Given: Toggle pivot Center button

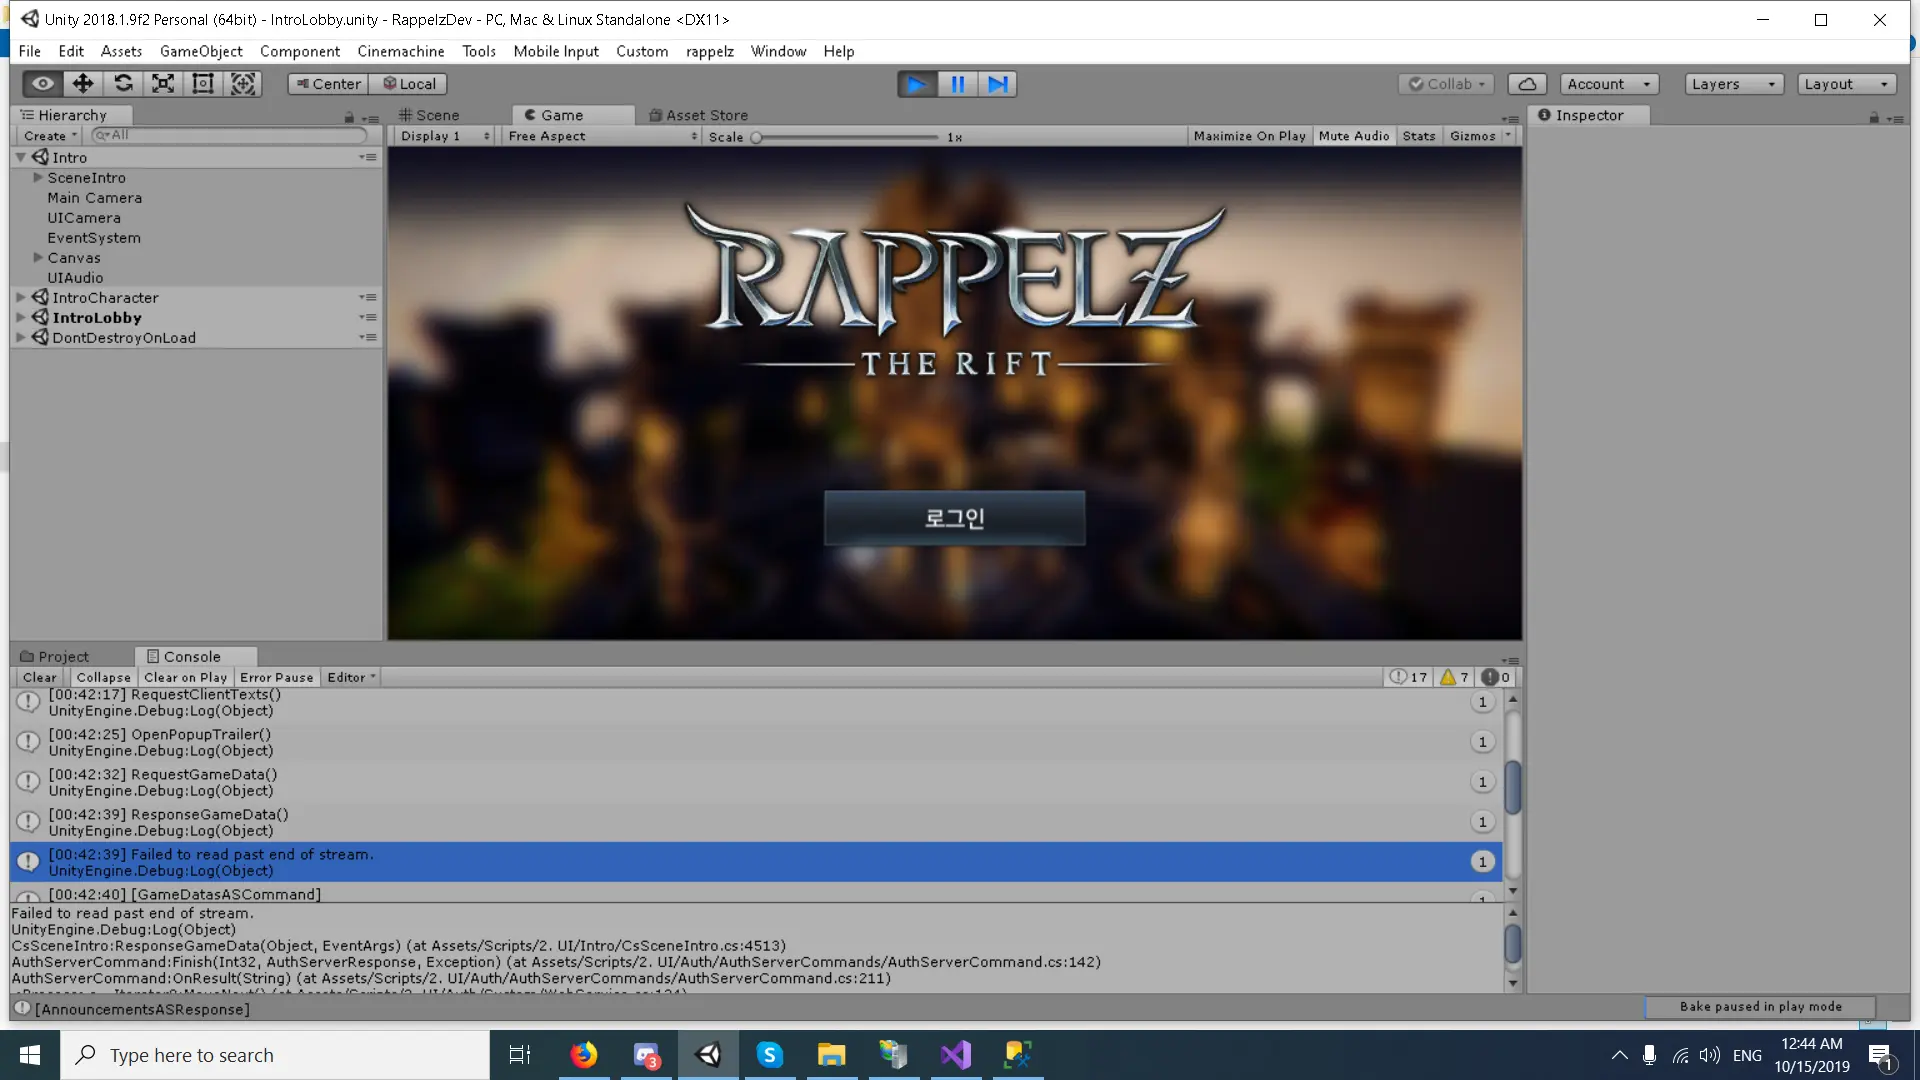Looking at the screenshot, I should (x=328, y=84).
